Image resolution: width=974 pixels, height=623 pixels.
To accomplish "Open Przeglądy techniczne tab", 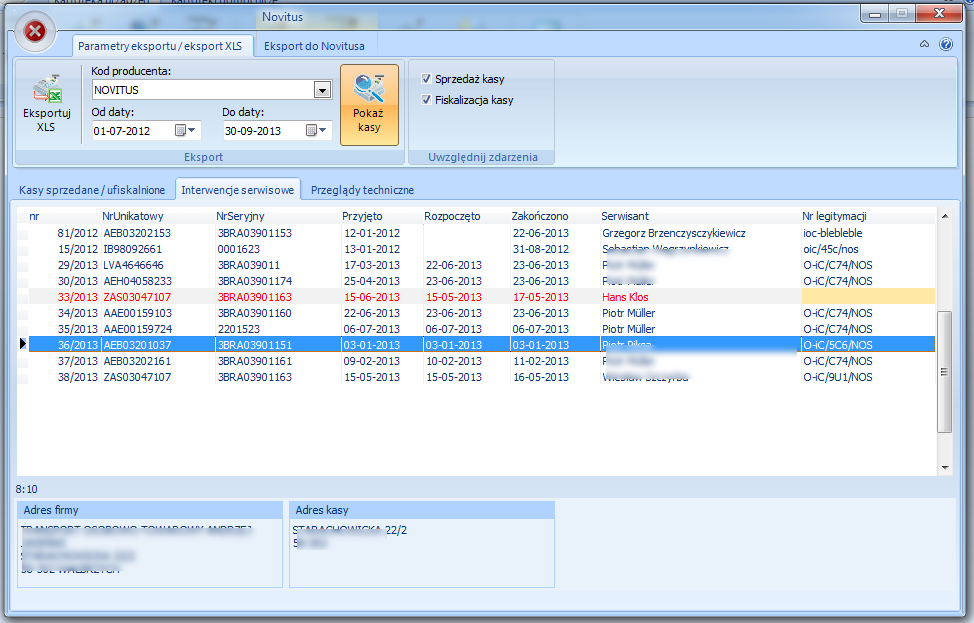I will click(362, 190).
